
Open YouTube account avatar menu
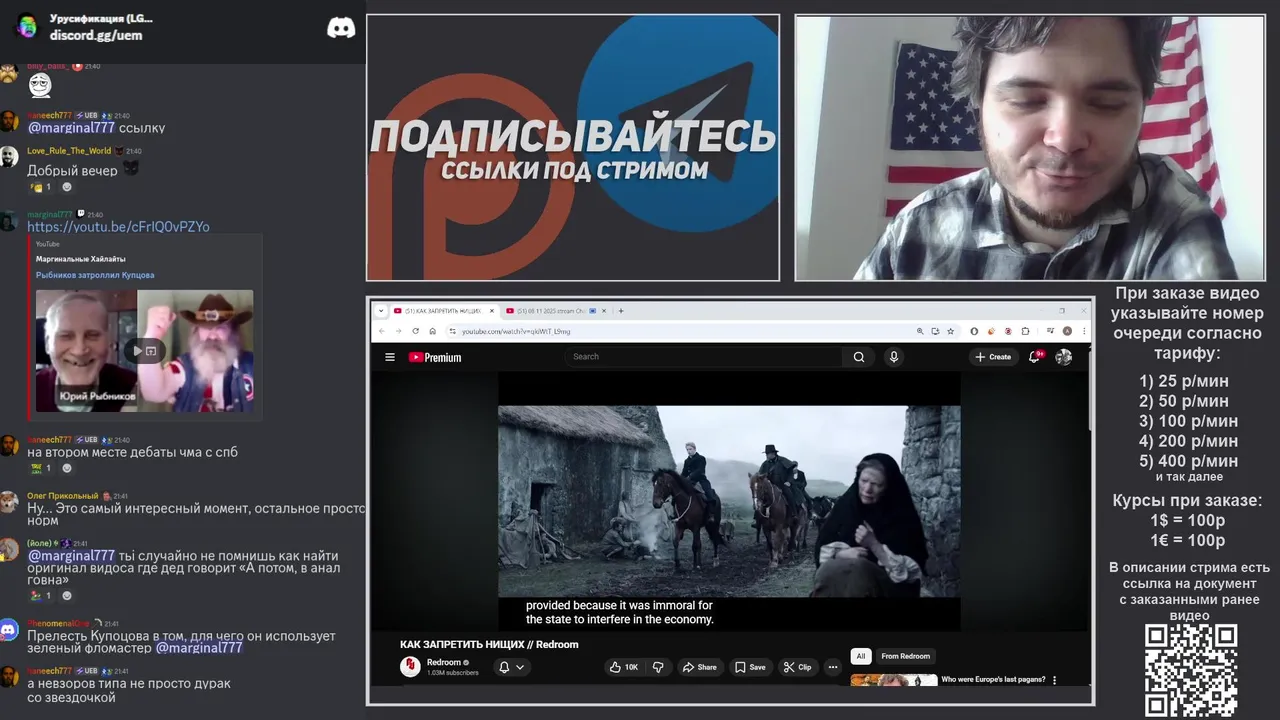point(1064,357)
